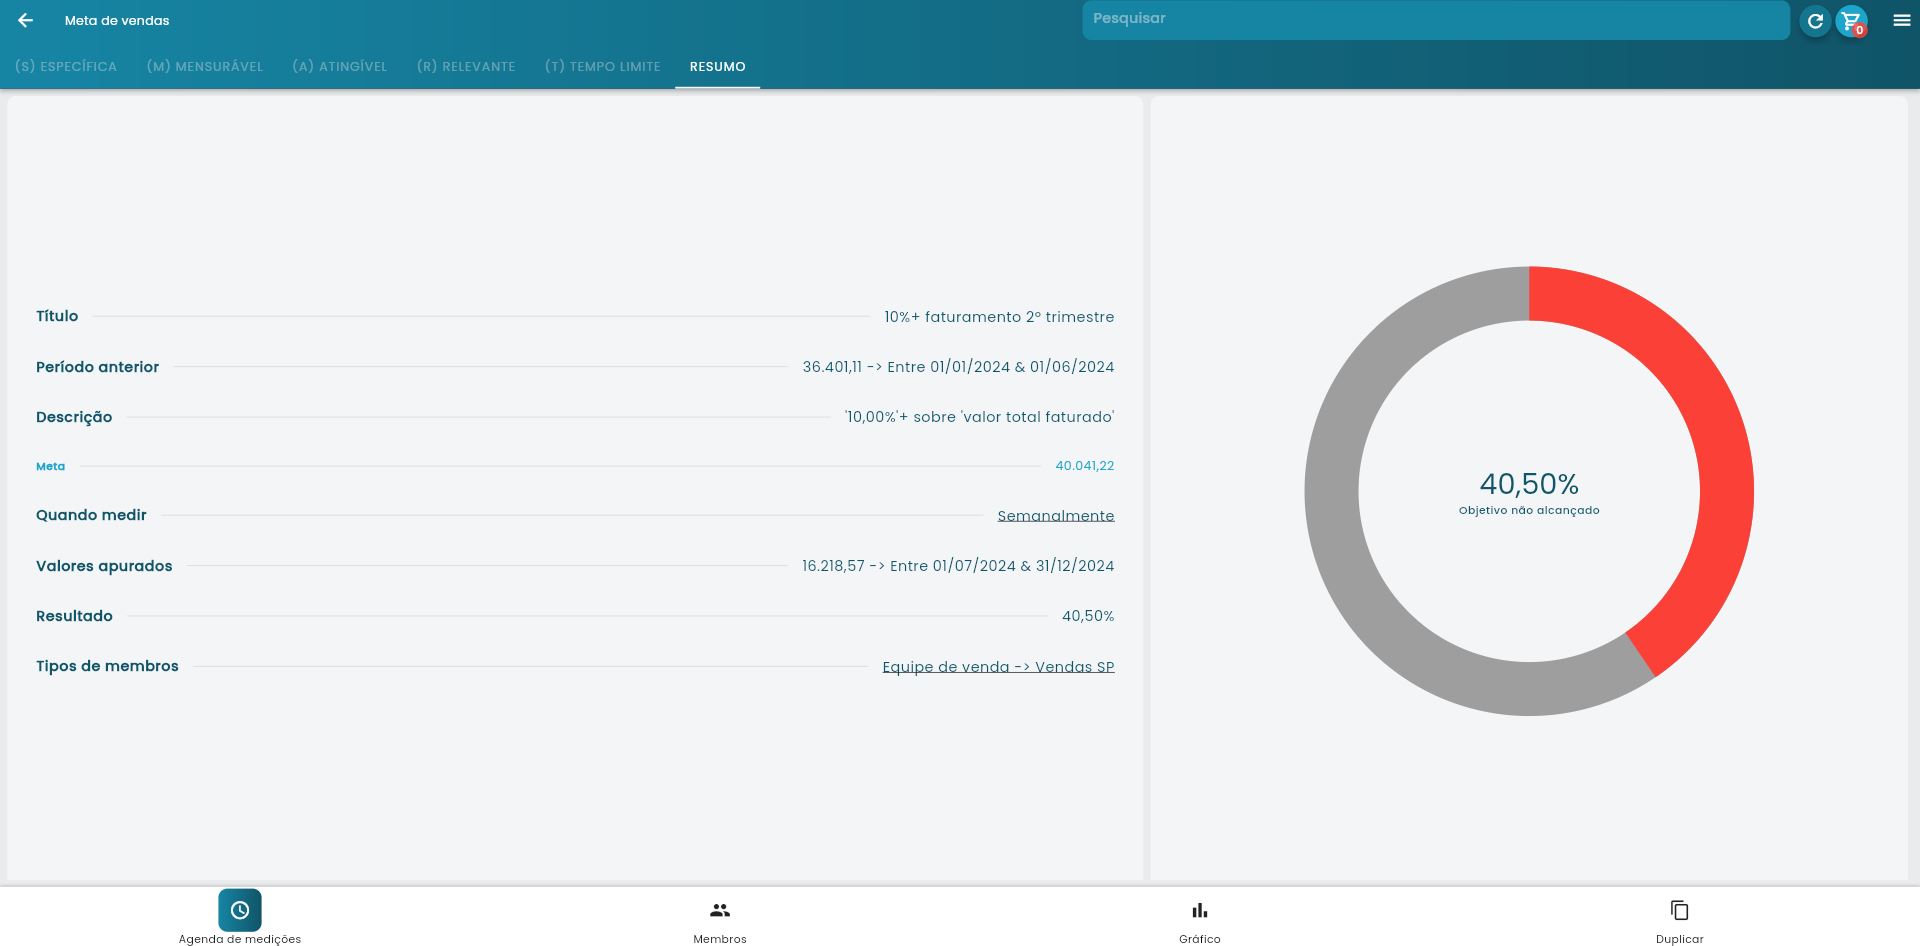The image size is (1920, 946).
Task: Click the back arrow icon
Action: [26, 20]
